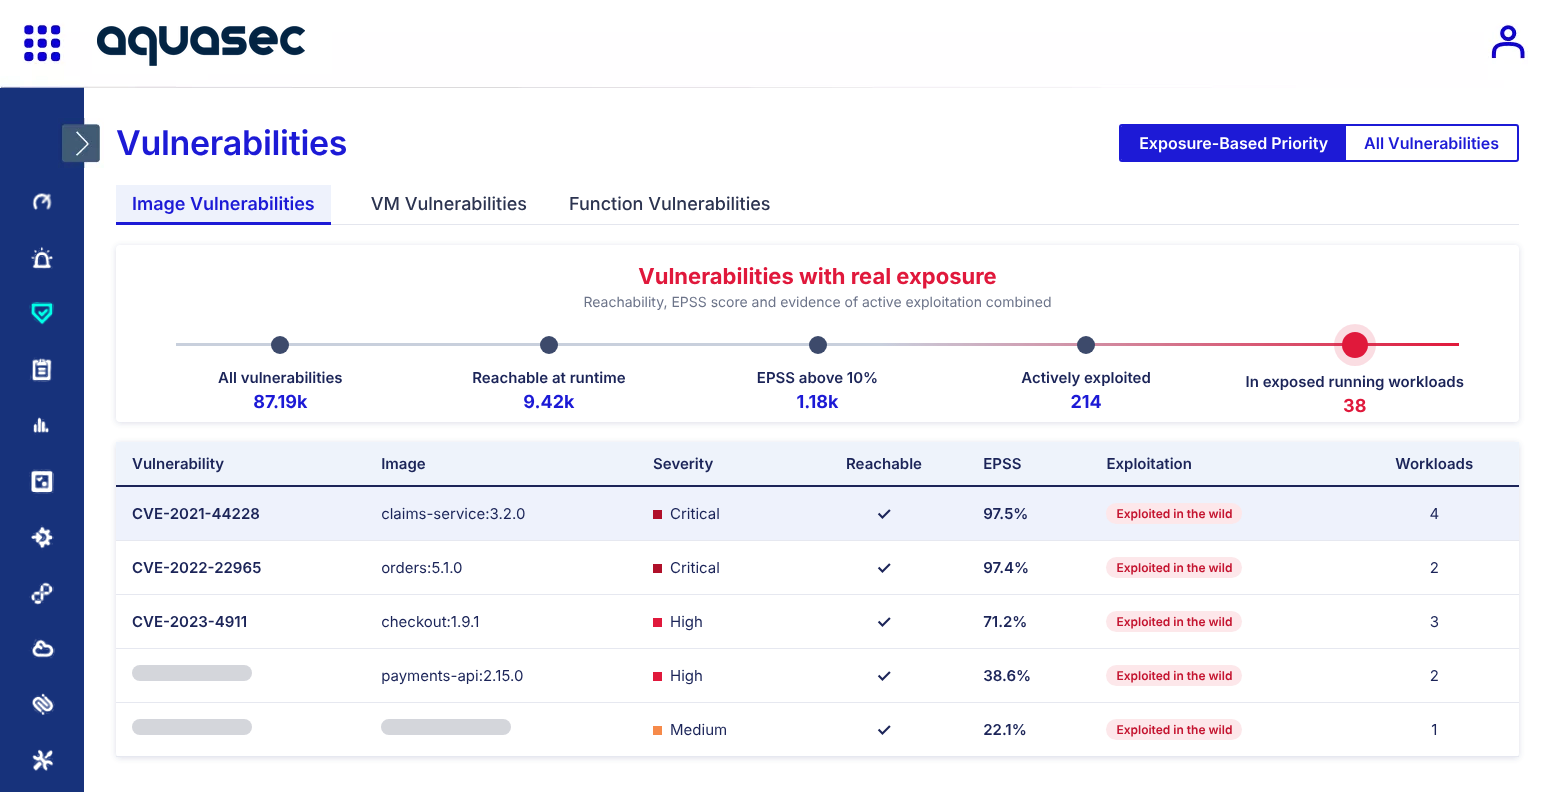Sort by the EPSS column header
The width and height of the screenshot is (1551, 792).
coord(1002,464)
